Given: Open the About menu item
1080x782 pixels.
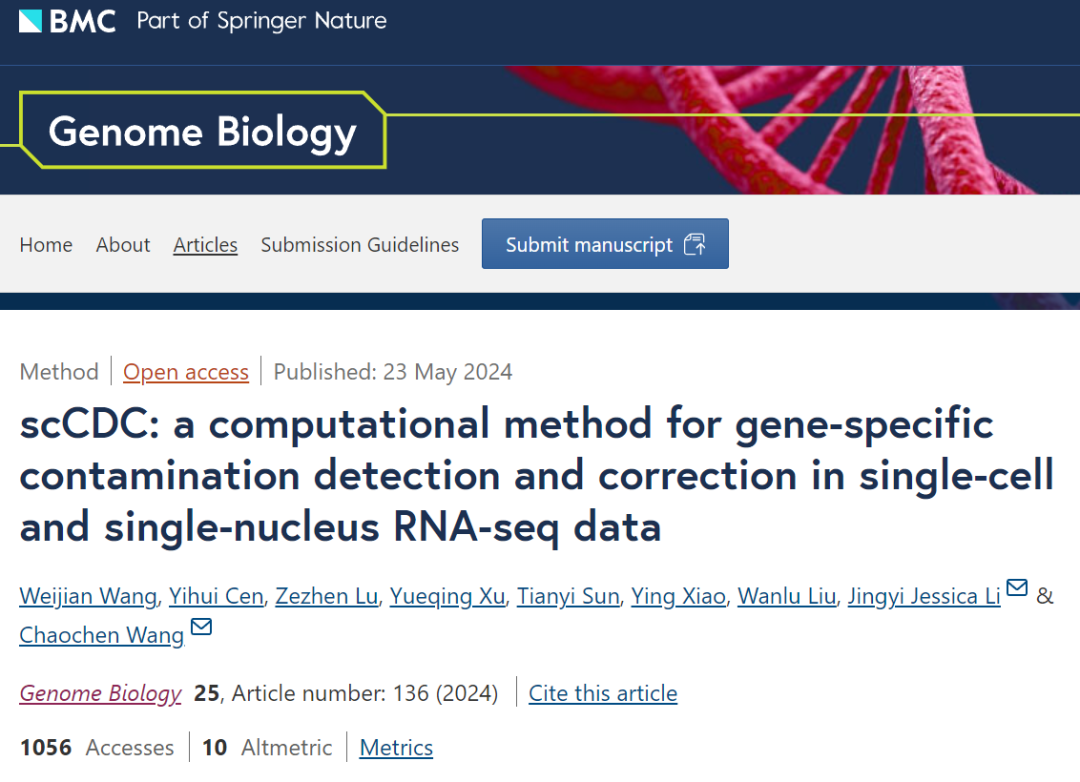Looking at the screenshot, I should (123, 245).
